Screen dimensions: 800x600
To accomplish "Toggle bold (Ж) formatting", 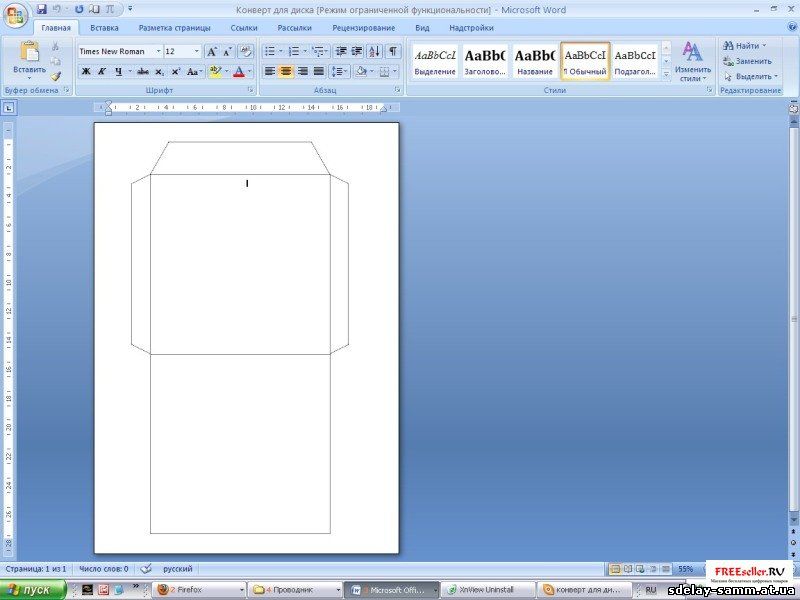I will [x=86, y=71].
